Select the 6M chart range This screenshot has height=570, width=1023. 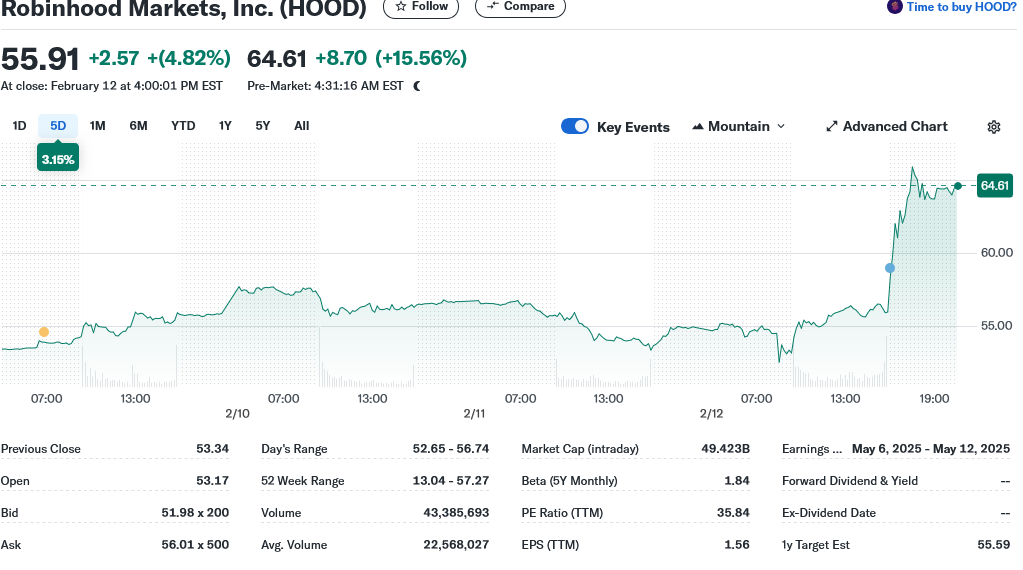coord(138,126)
